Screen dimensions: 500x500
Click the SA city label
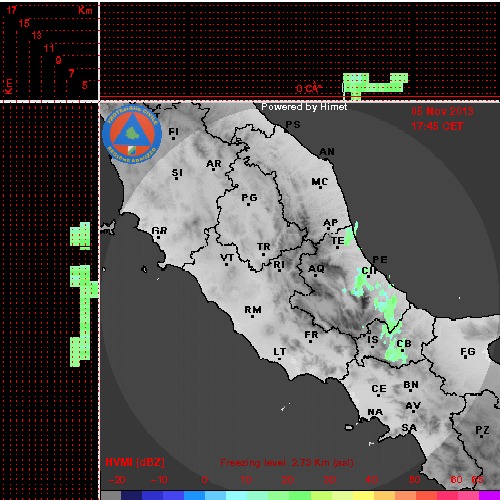[409, 427]
